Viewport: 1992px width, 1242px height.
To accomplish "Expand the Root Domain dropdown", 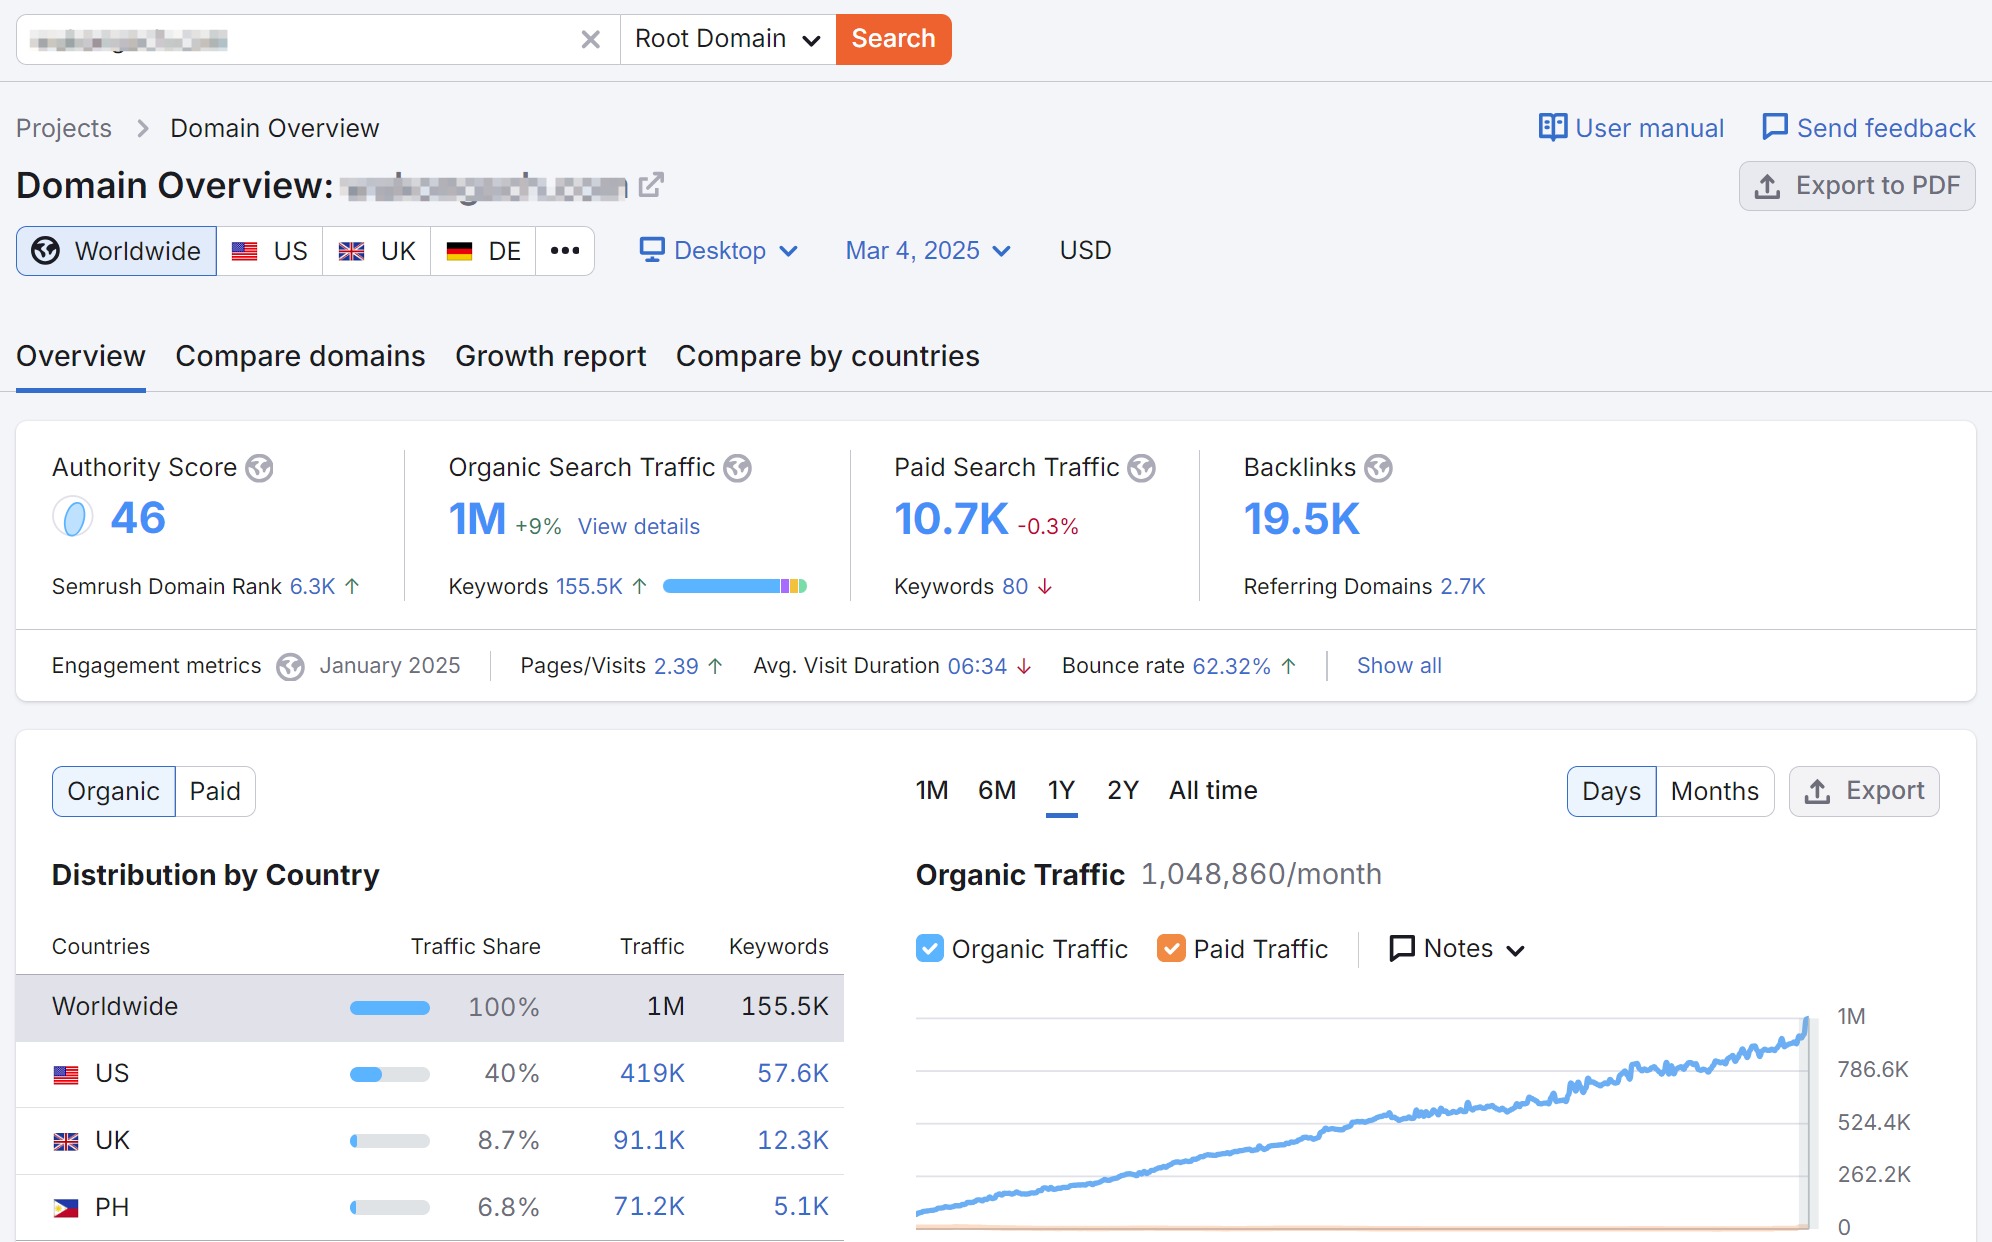I will point(728,39).
